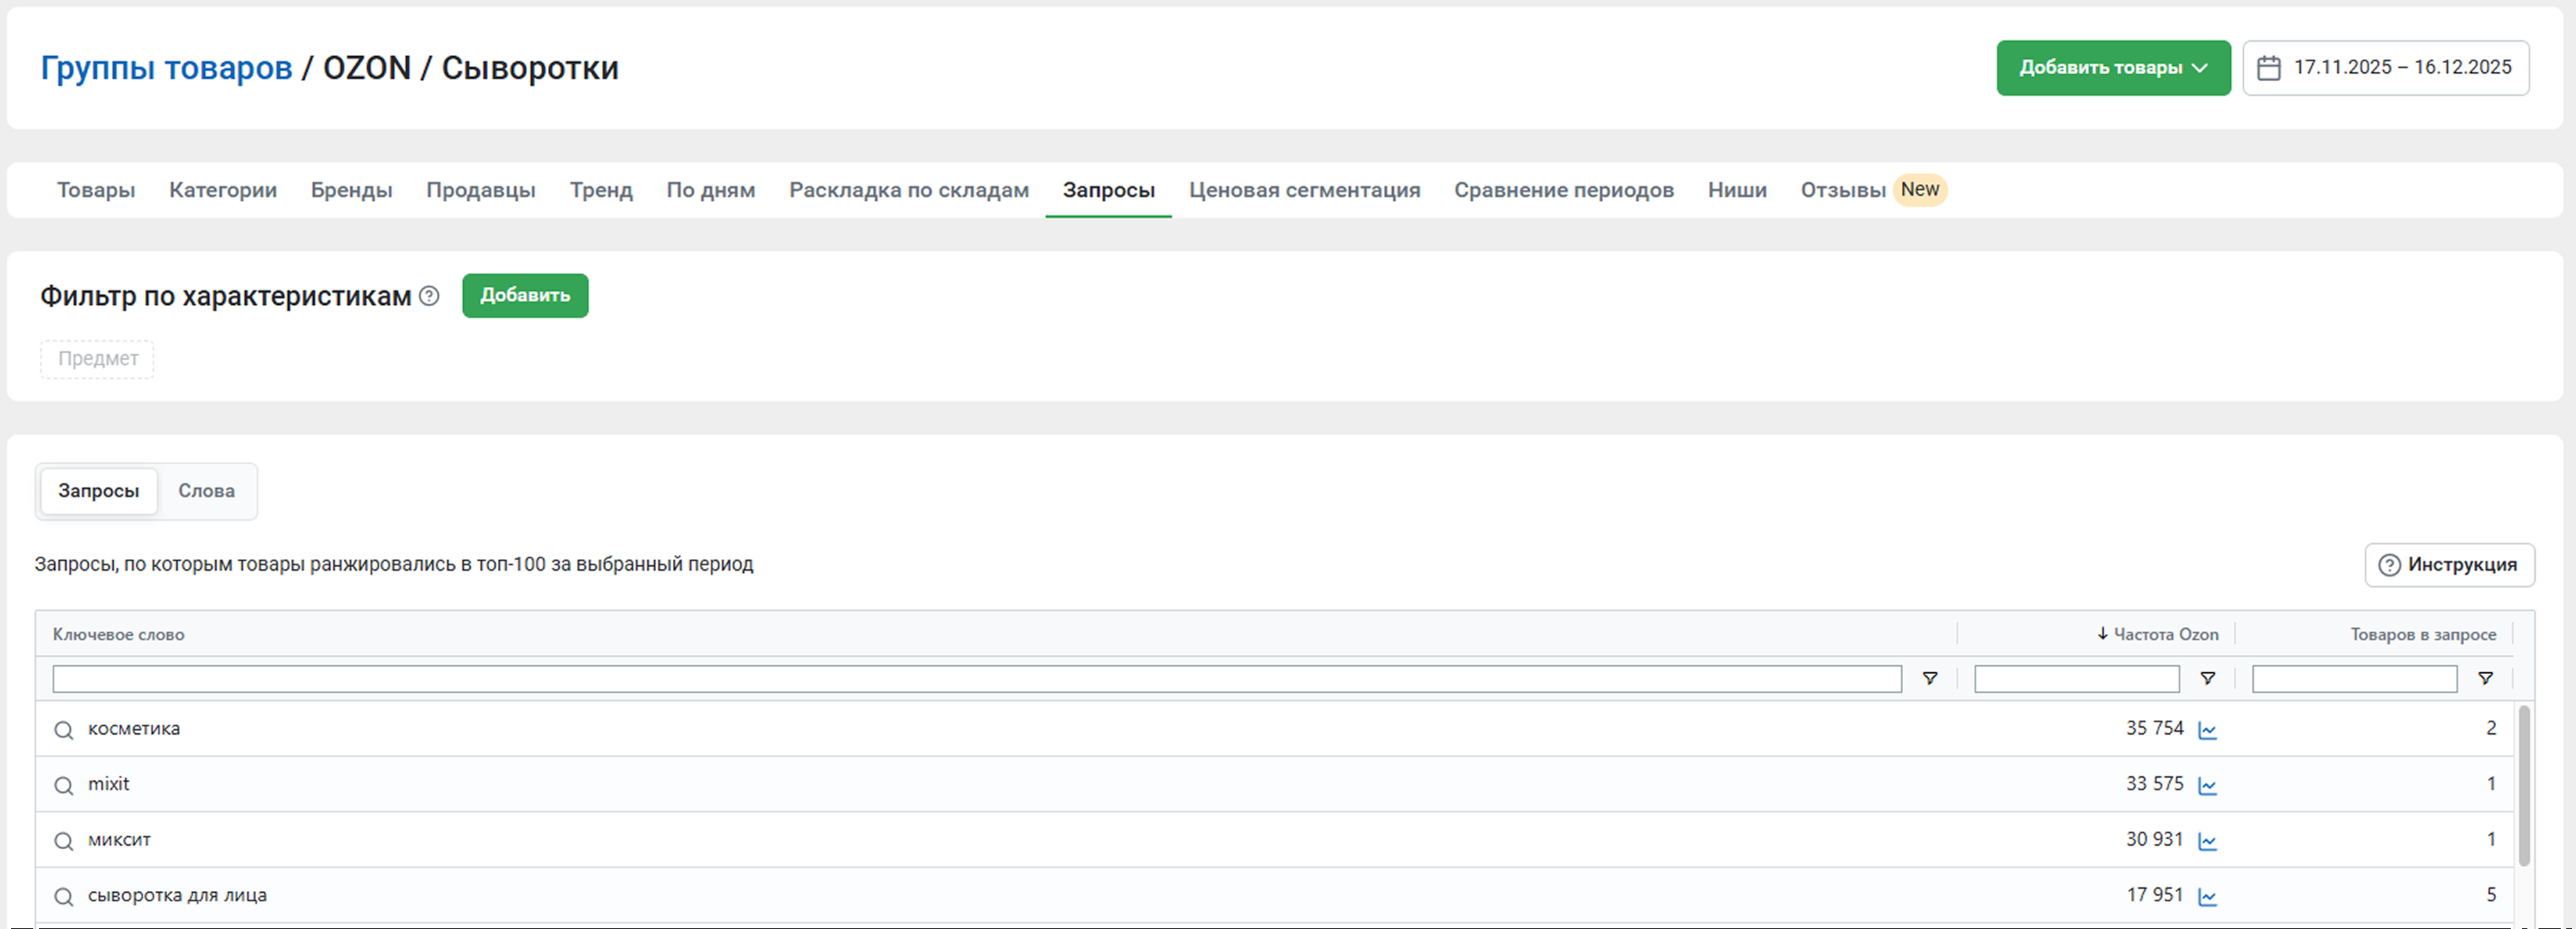The image size is (2576, 929).
Task: Click magnifier icon beside косметика keyword
Action: pyautogui.click(x=64, y=730)
